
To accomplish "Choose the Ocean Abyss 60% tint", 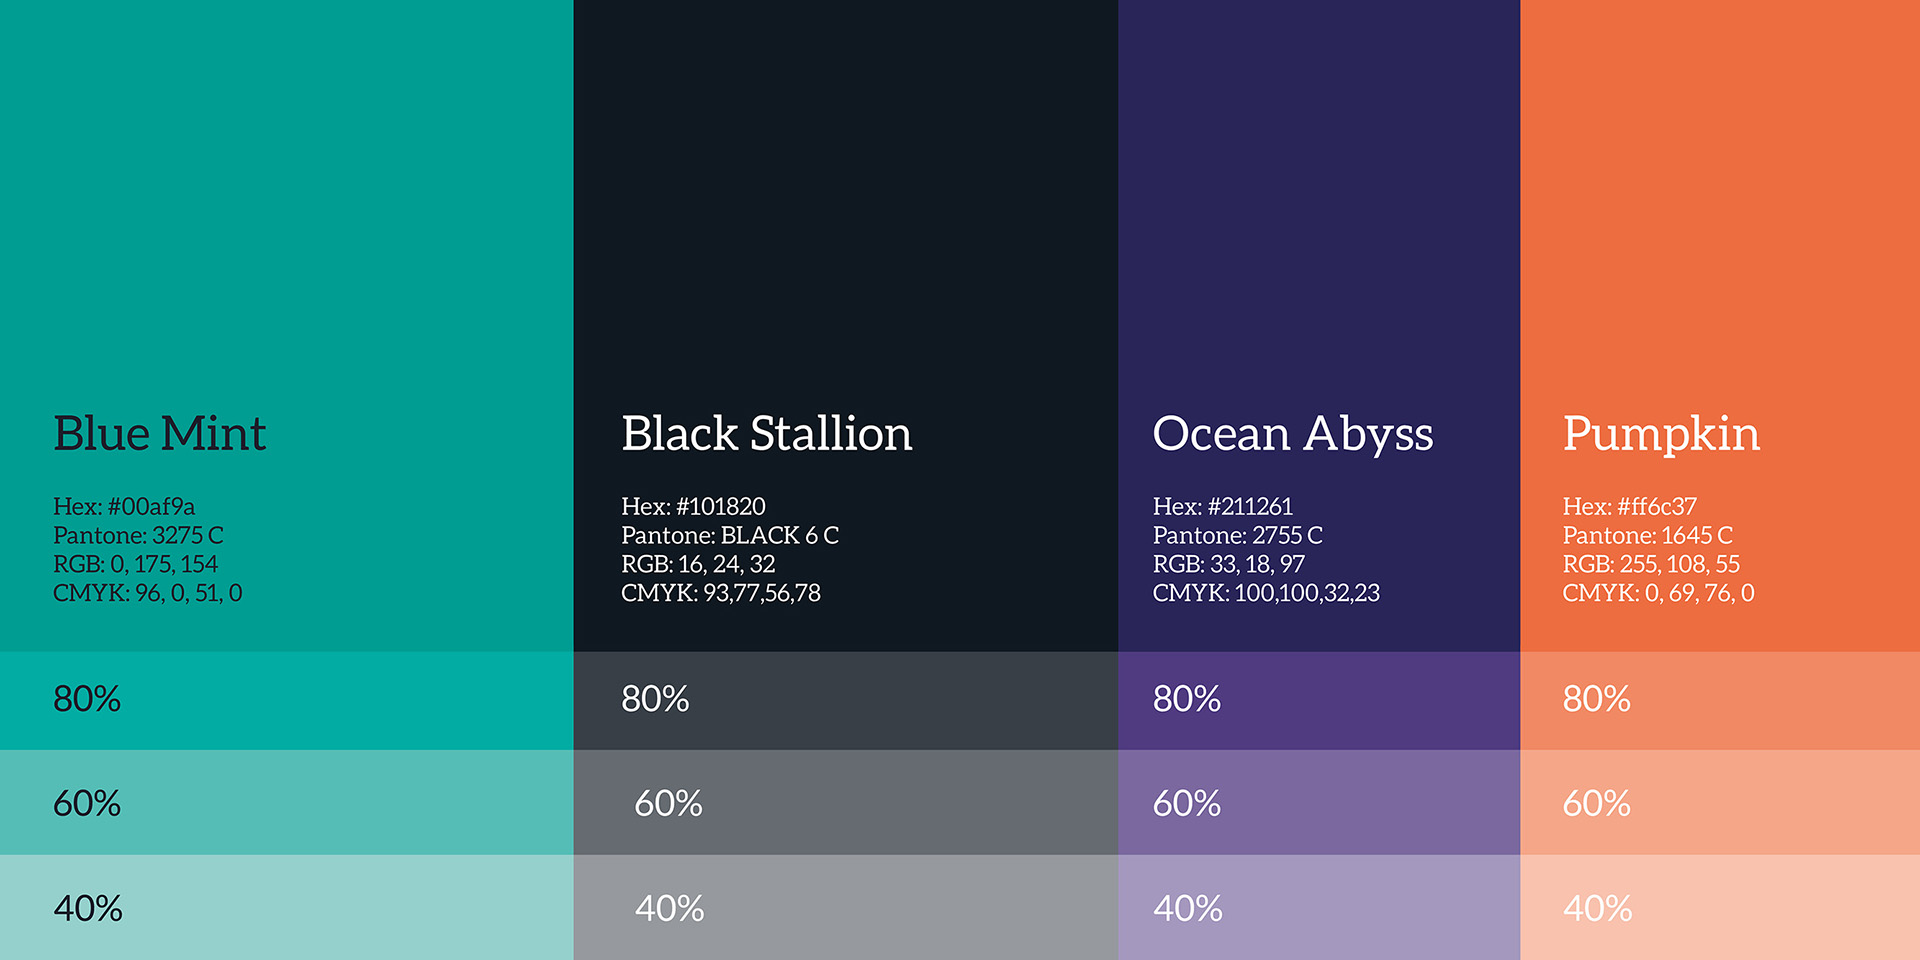I will point(1319,802).
